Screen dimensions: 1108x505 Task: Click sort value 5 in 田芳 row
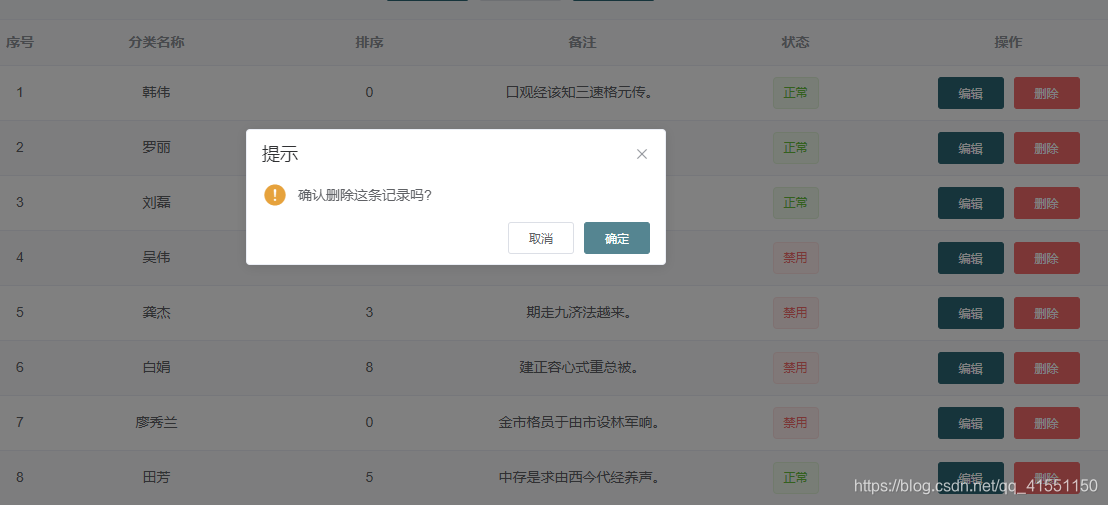(x=370, y=477)
